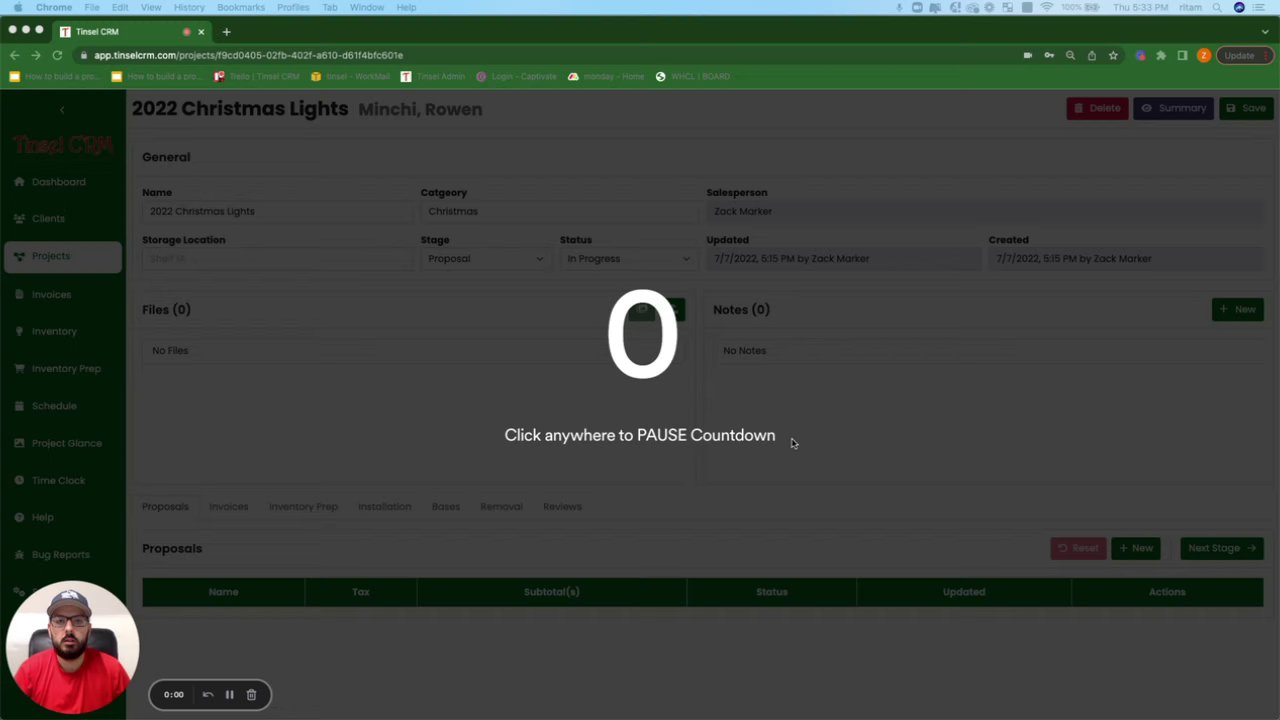
Task: Open the History menu in menu bar
Action: tap(189, 7)
